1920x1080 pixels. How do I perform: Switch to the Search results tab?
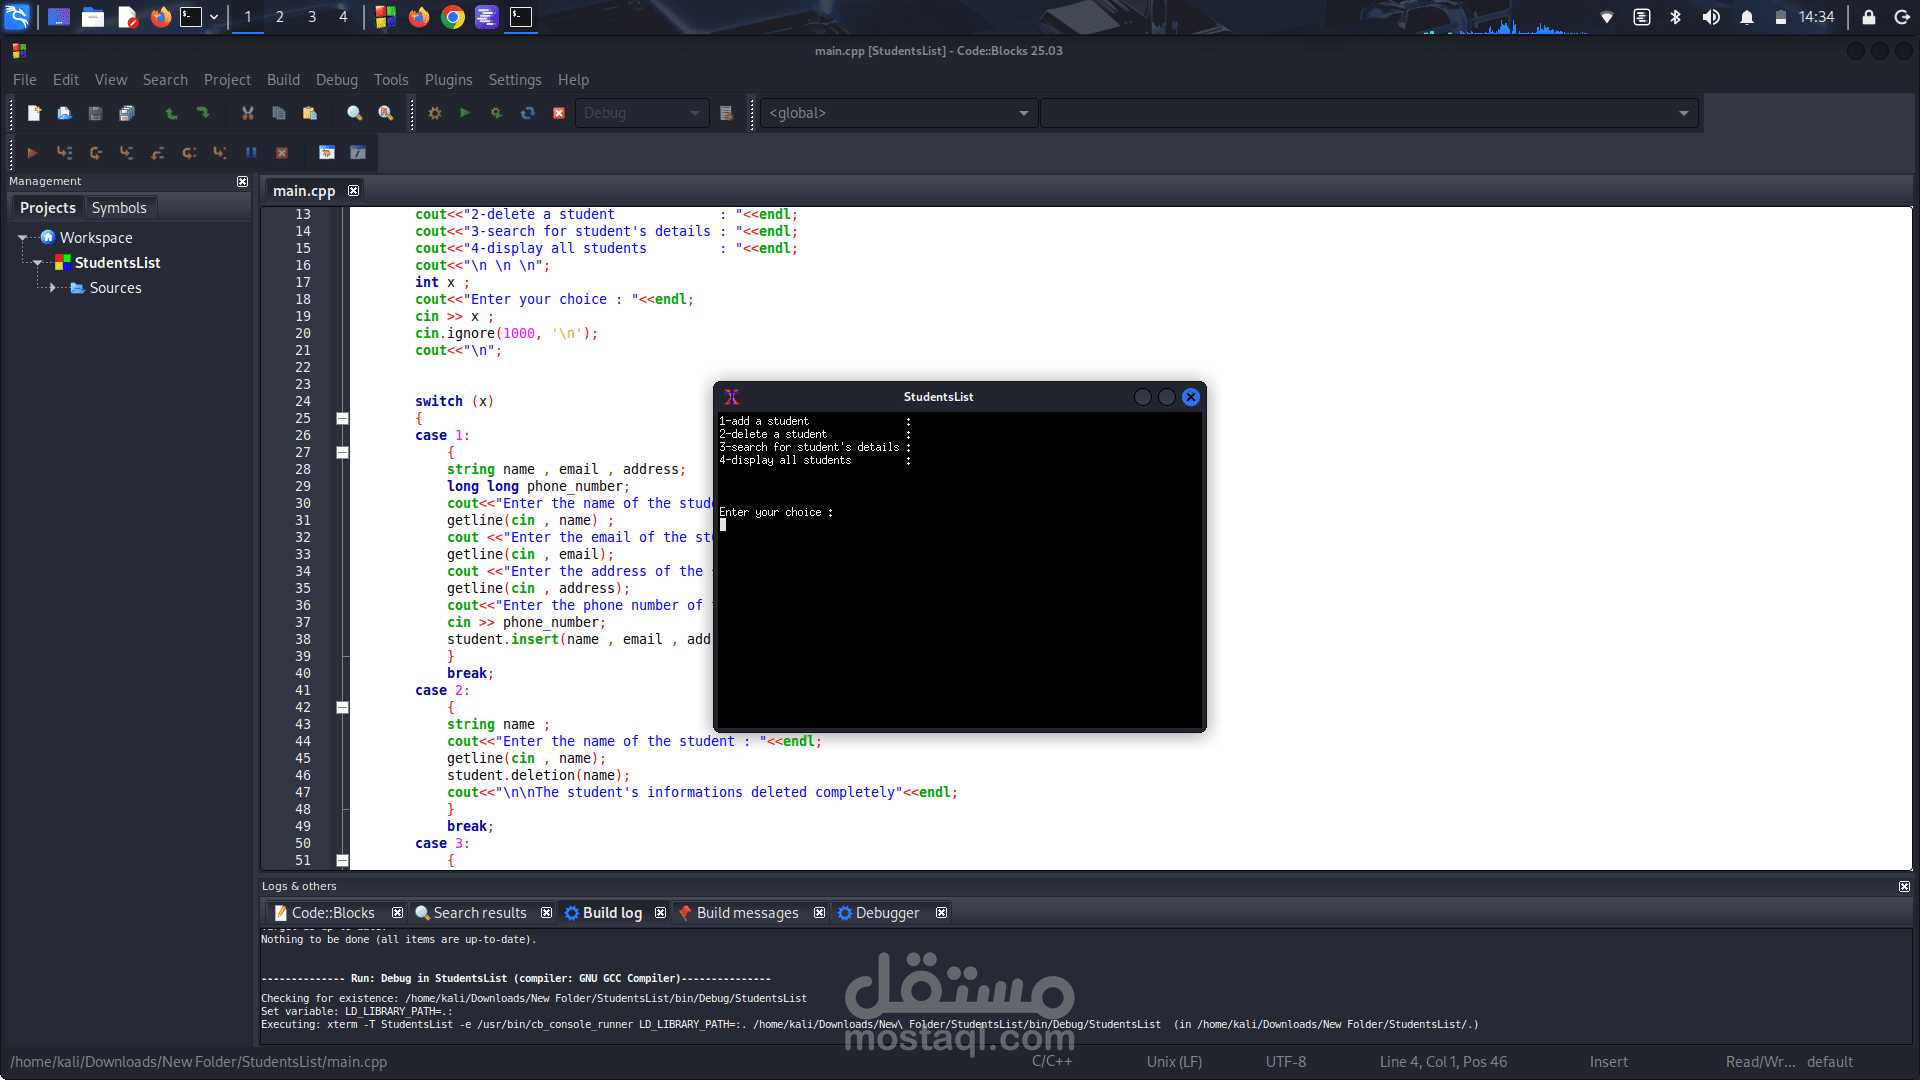(479, 913)
